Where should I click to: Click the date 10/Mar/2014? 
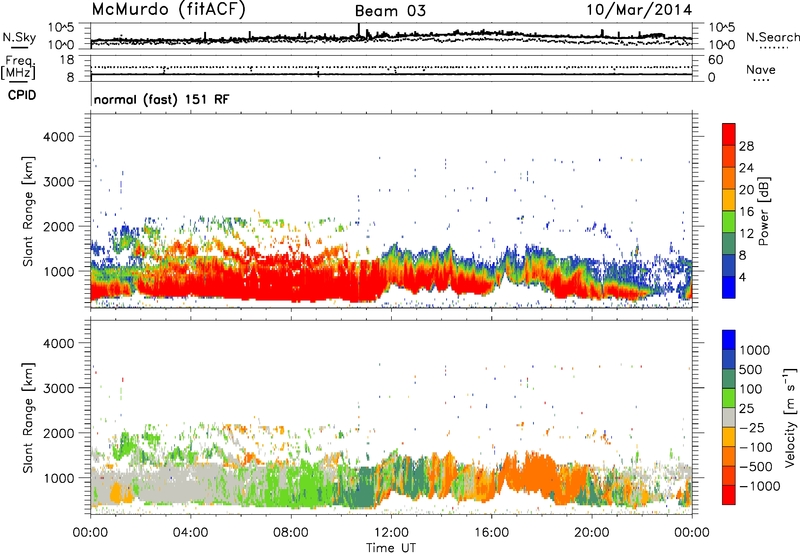(639, 10)
